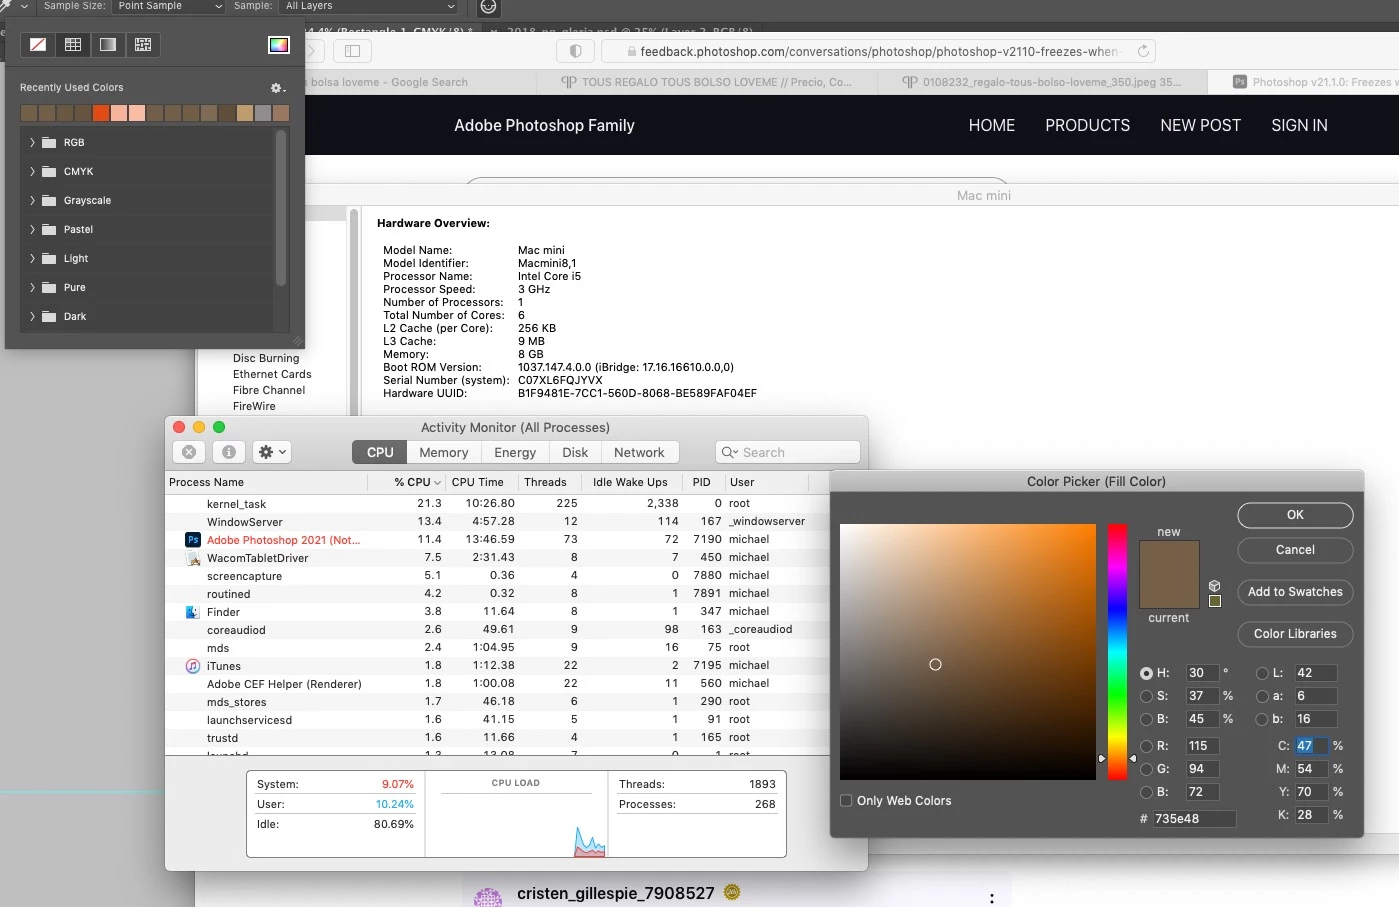
Task: Click the gray recently used color swatch
Action: (x=263, y=113)
